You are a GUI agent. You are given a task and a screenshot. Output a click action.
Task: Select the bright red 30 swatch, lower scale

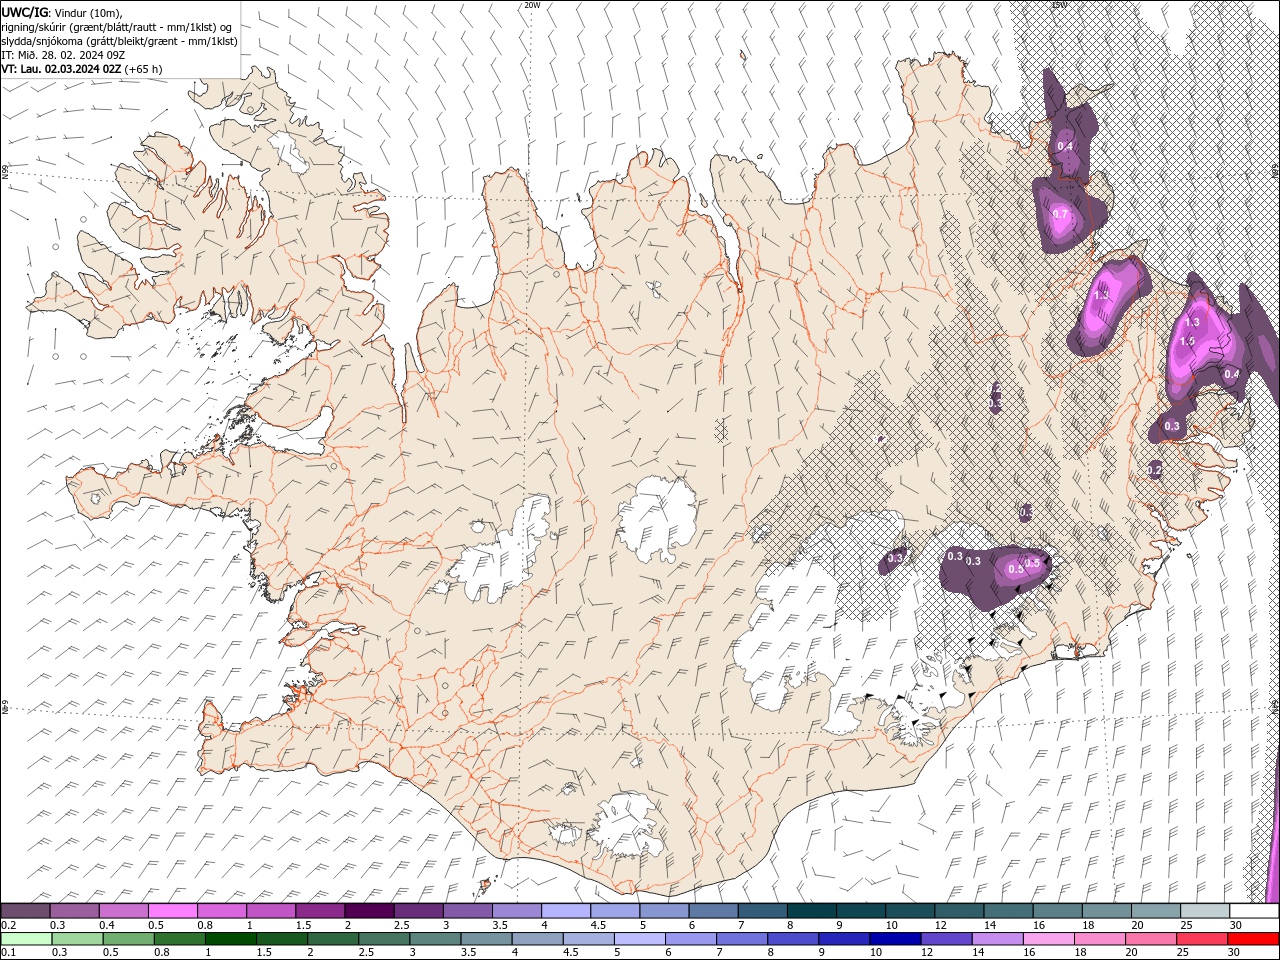[1254, 939]
